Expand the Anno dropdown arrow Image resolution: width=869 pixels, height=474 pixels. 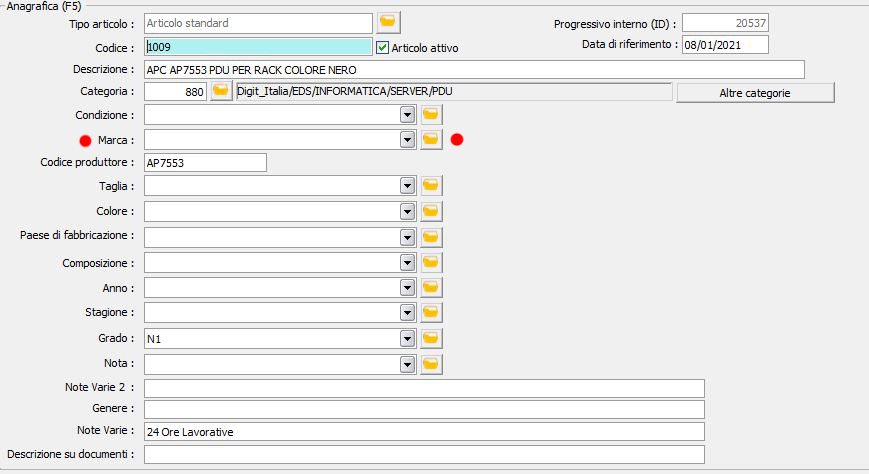pyautogui.click(x=407, y=287)
